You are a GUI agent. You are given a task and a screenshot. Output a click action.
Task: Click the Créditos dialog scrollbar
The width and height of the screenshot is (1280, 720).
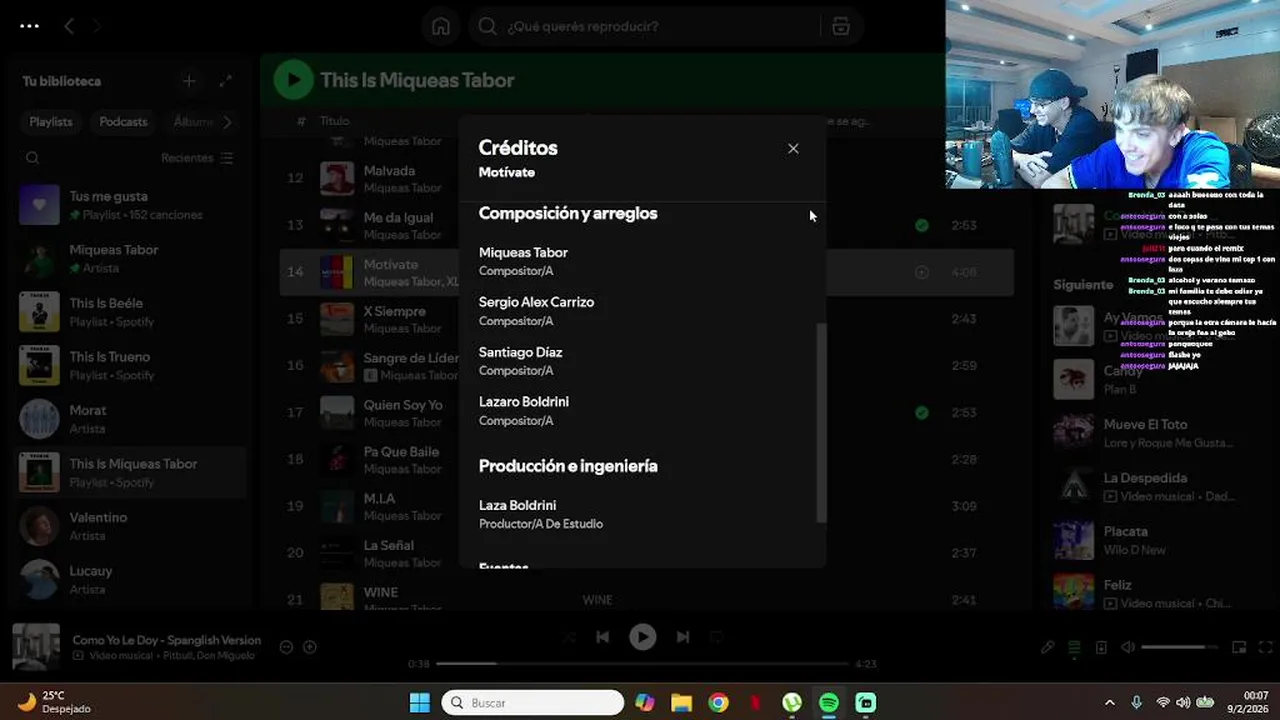click(822, 423)
